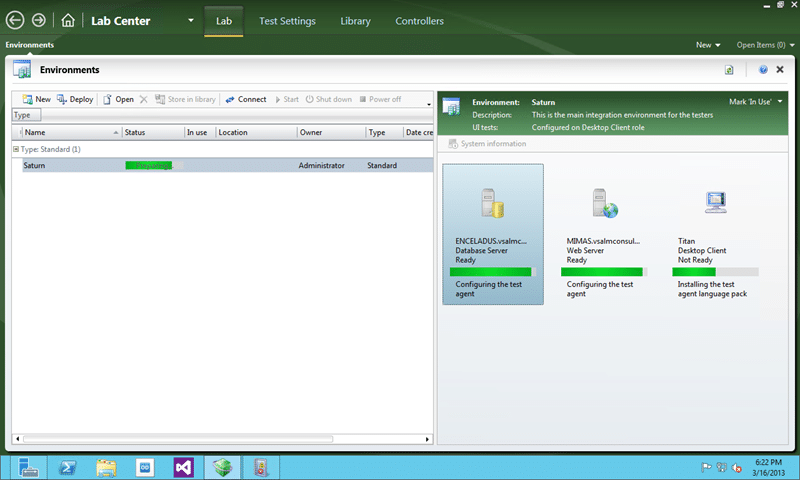Viewport: 800px width, 480px height.
Task: Open the Open Items (0) dropdown
Action: pos(765,45)
